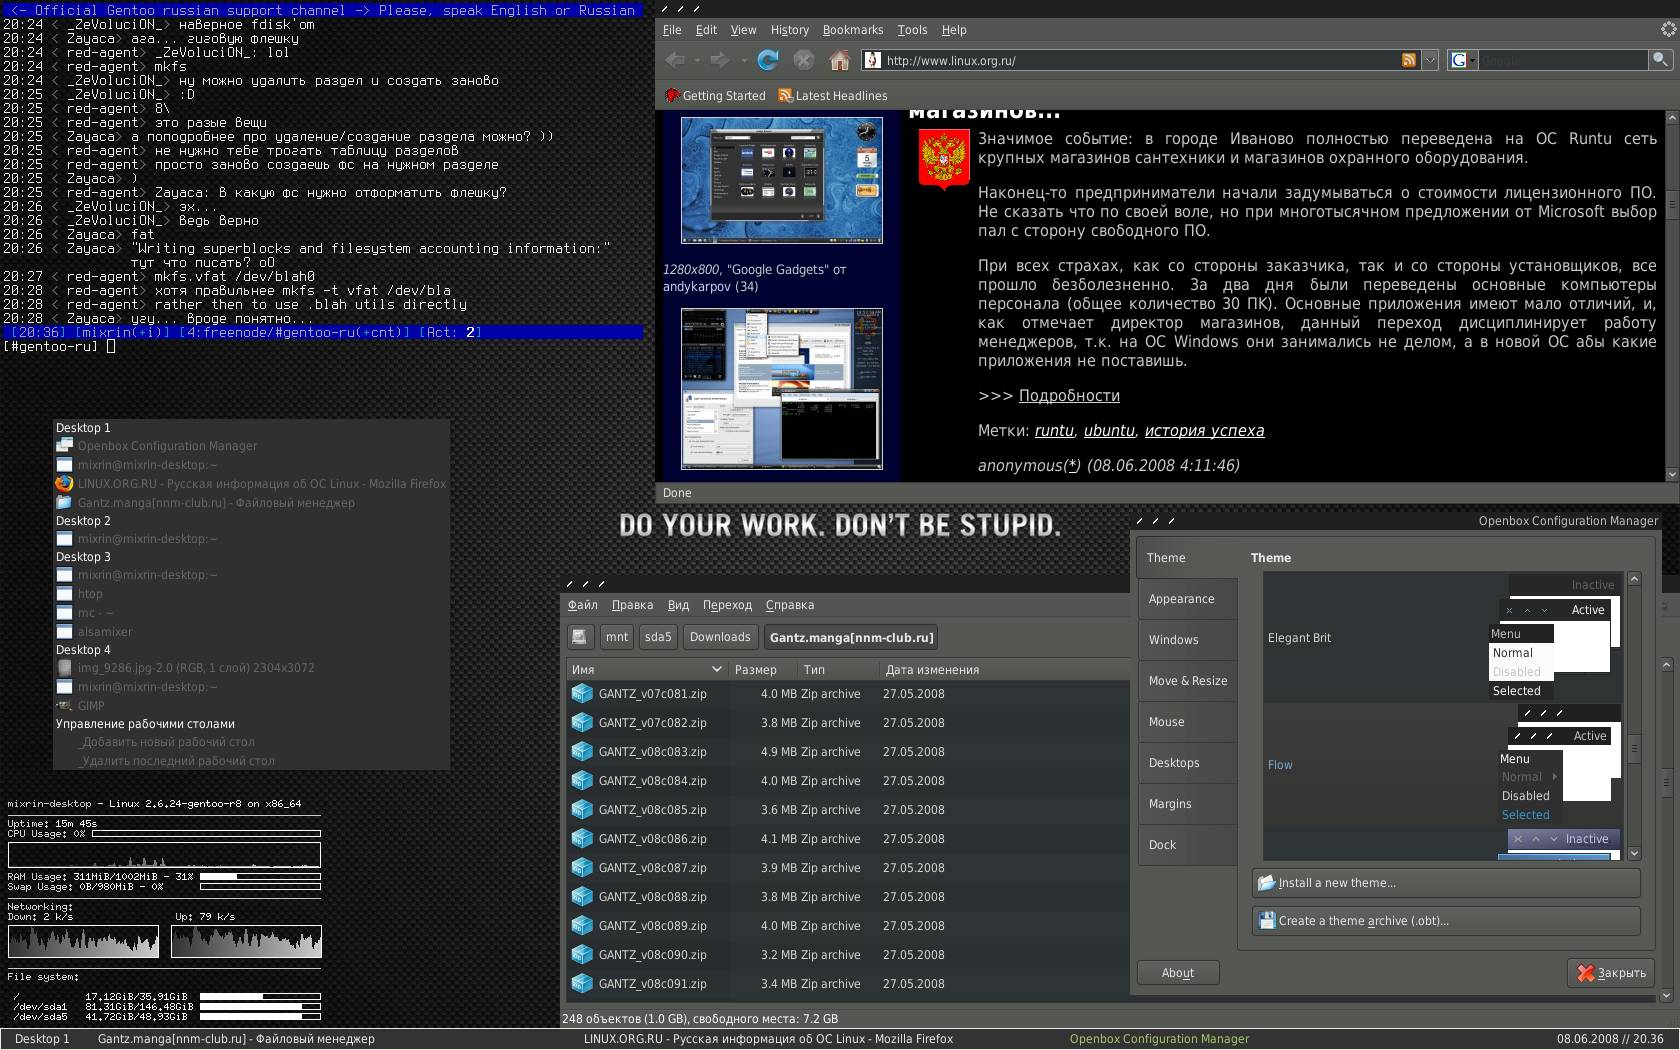
Task: Open Move & Resize tab
Action: click(1187, 681)
